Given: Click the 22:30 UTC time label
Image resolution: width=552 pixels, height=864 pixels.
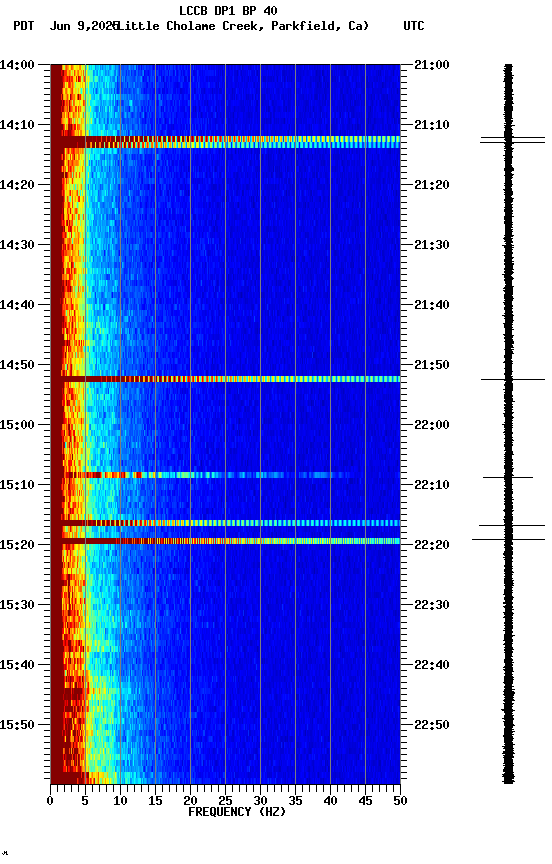Looking at the screenshot, I should coord(432,606).
